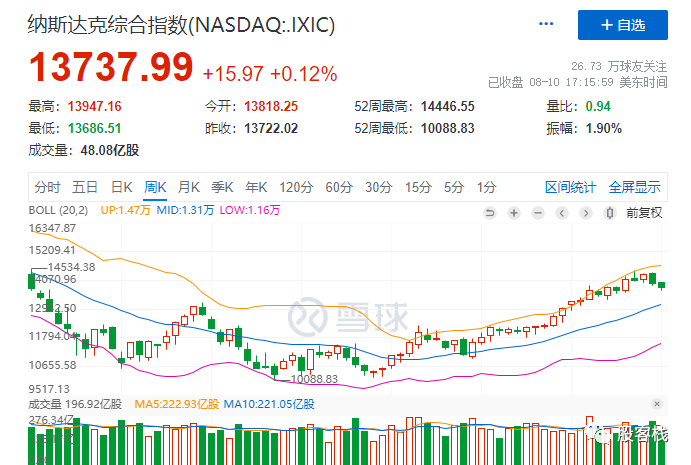Click the LOW:1.16万 Bollinger value
691x465 pixels.
click(x=250, y=210)
